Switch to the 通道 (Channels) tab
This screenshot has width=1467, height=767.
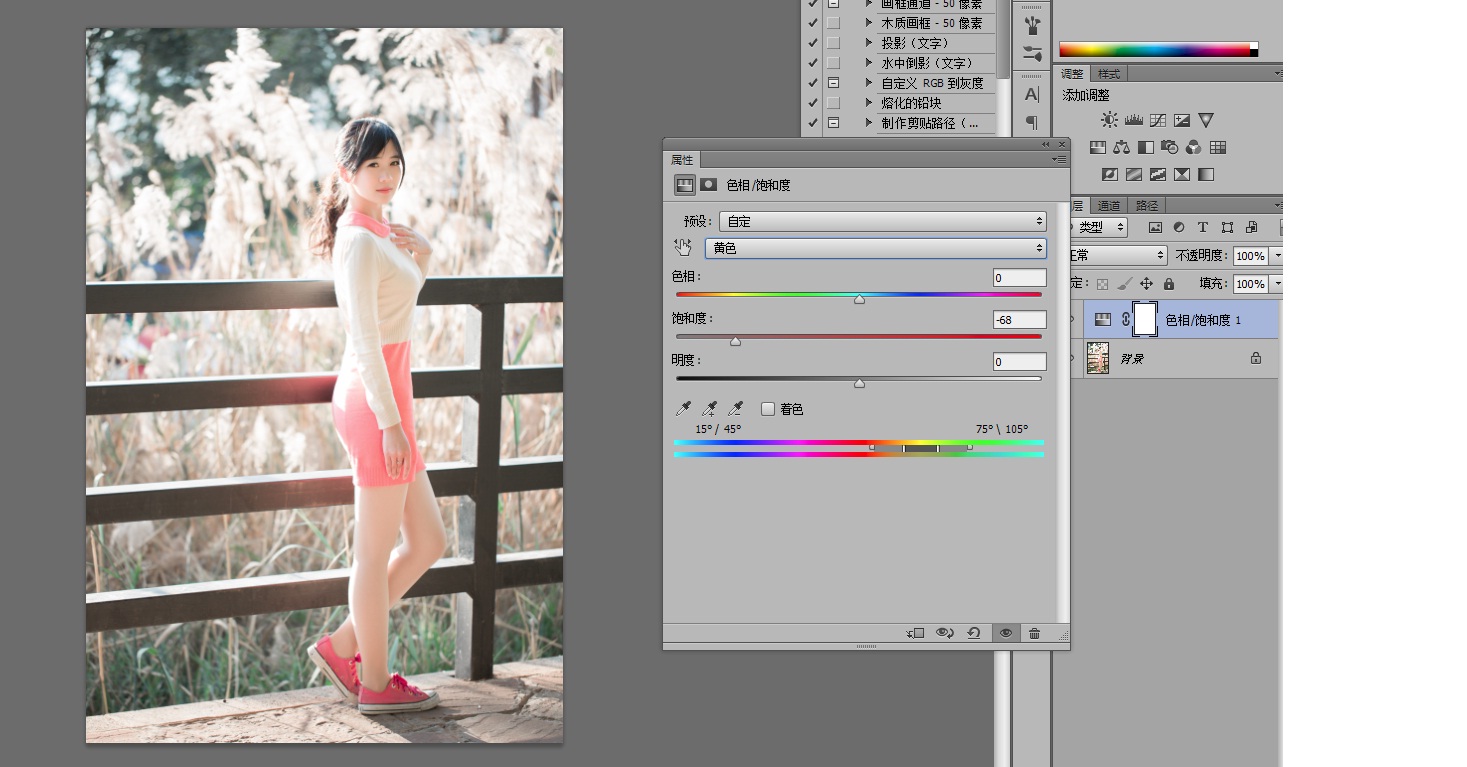(1109, 206)
